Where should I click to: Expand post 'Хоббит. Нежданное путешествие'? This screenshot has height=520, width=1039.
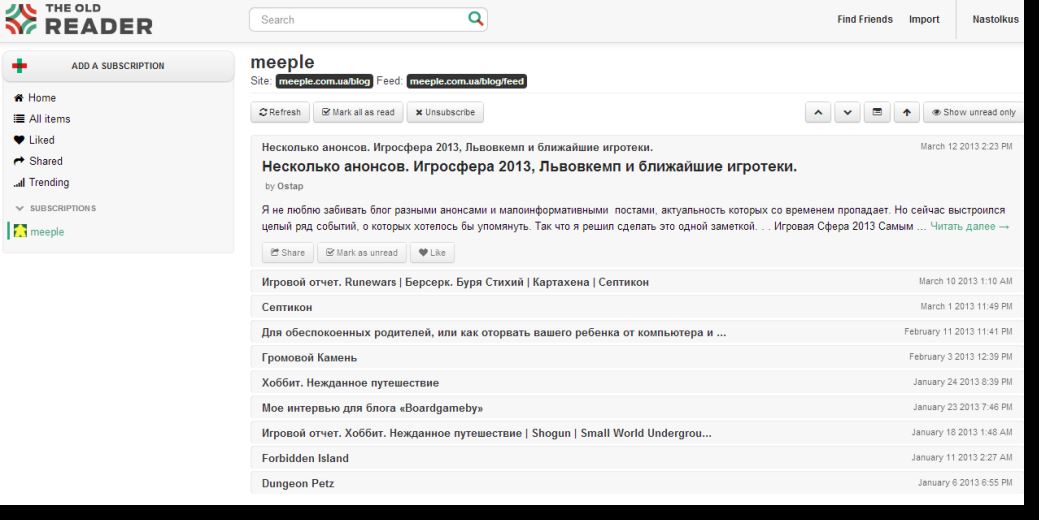pos(637,382)
